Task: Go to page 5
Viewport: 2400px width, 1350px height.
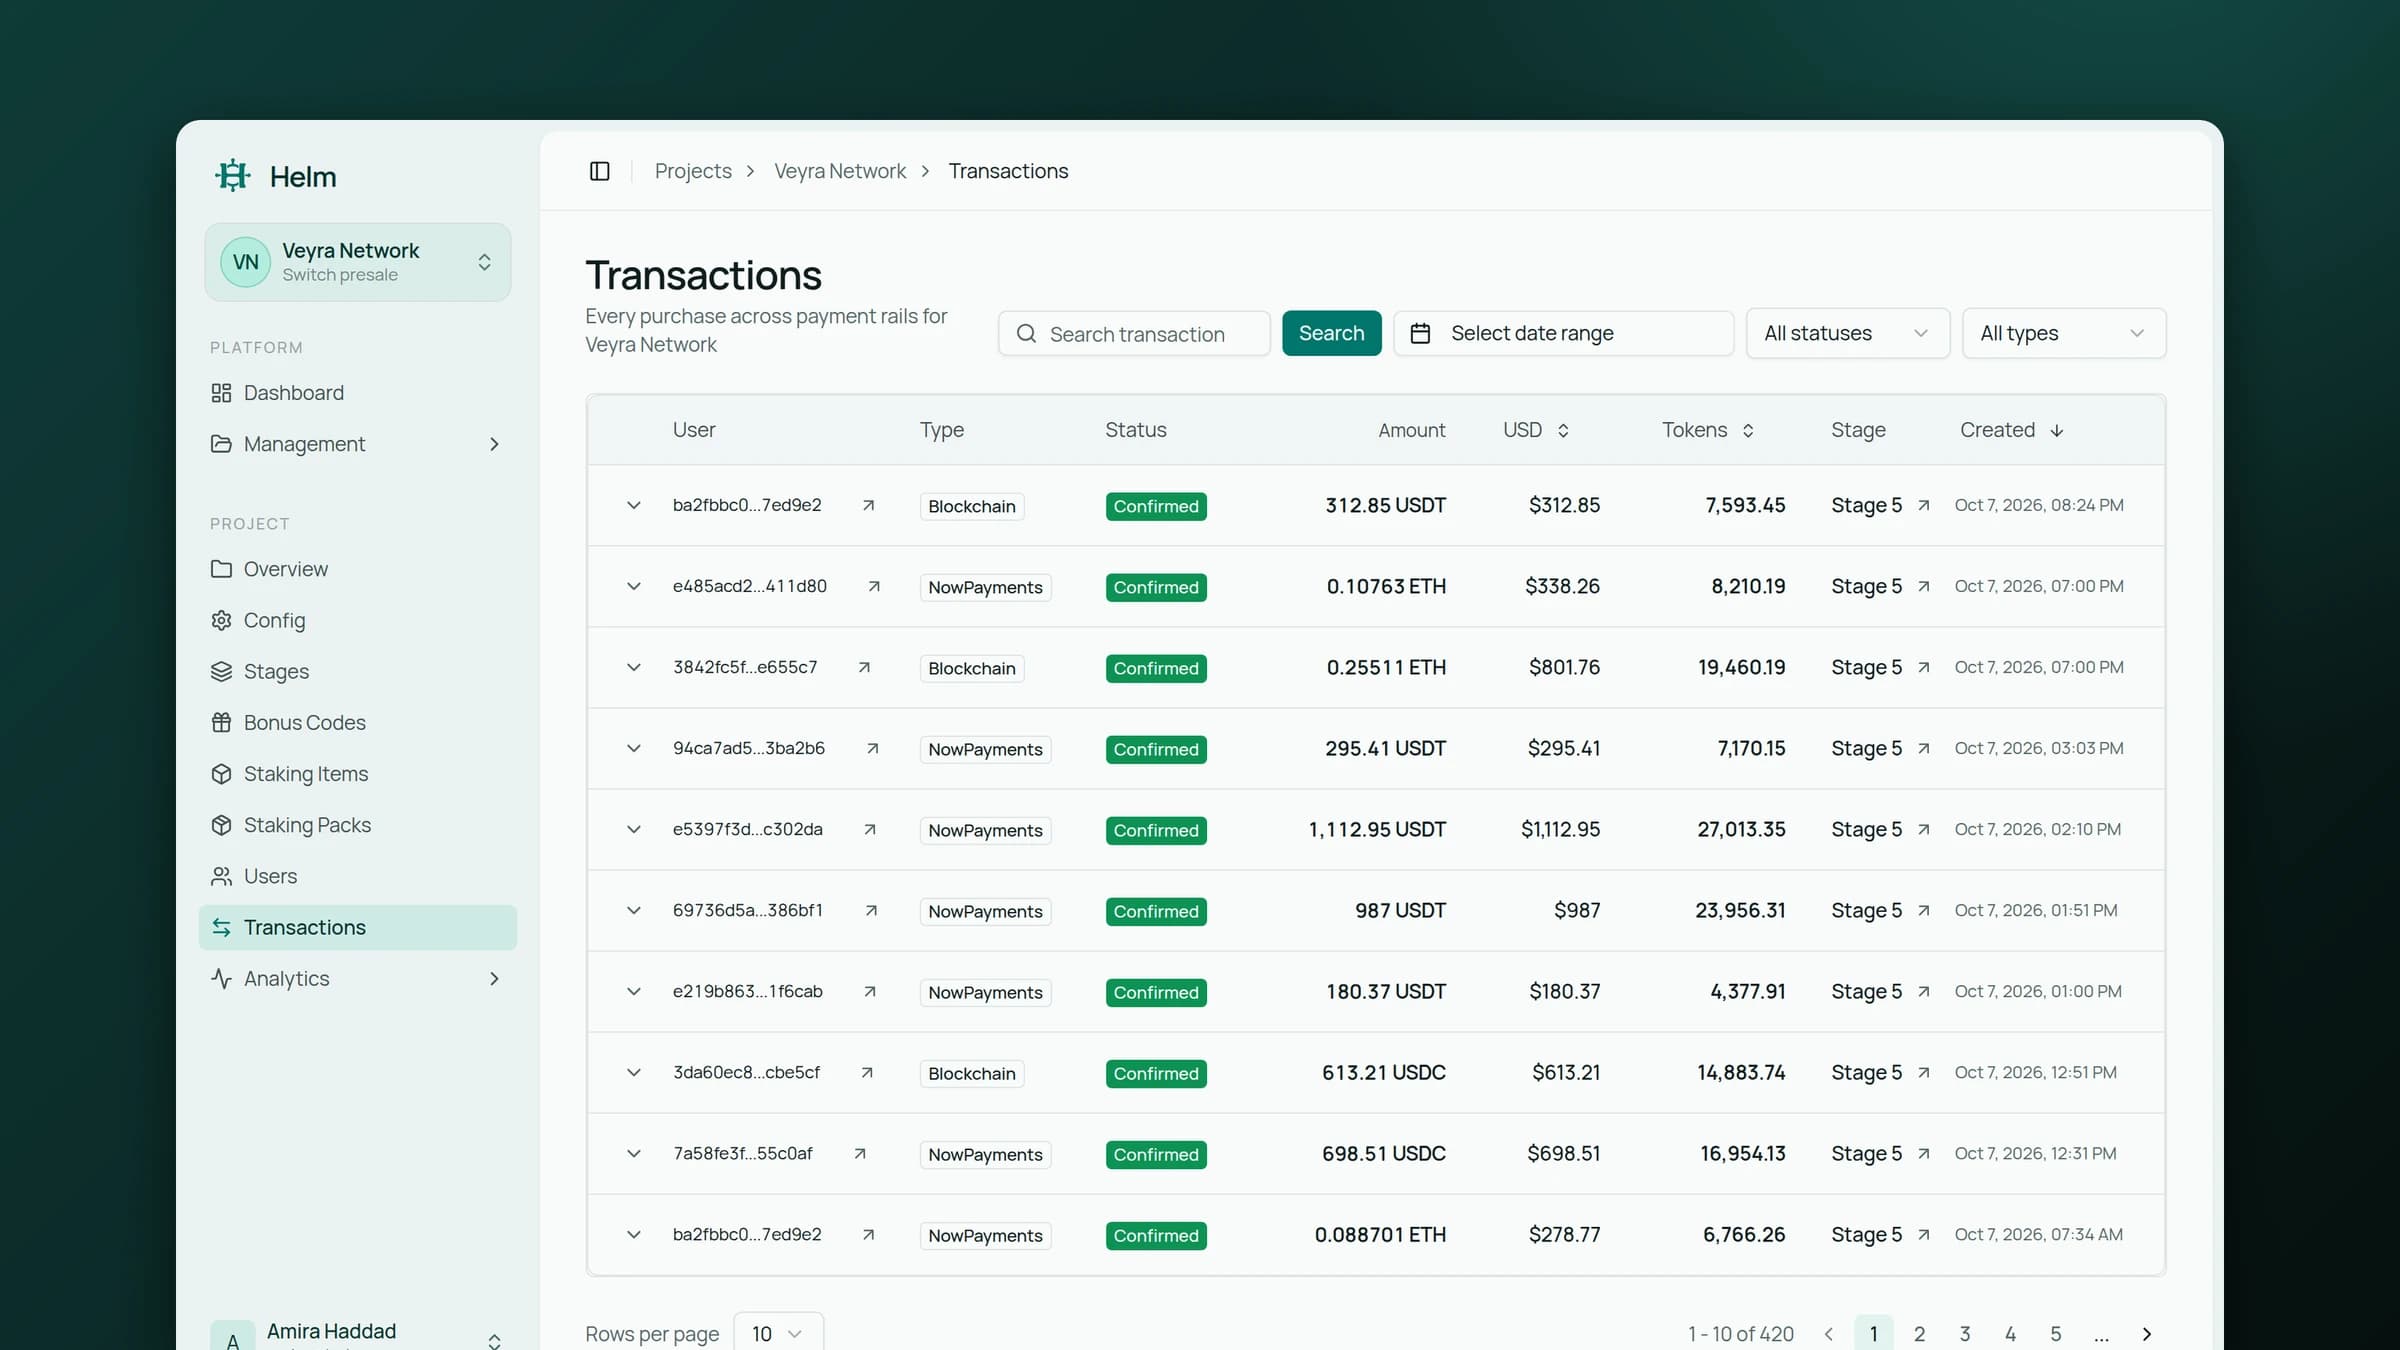Action: point(2055,1334)
